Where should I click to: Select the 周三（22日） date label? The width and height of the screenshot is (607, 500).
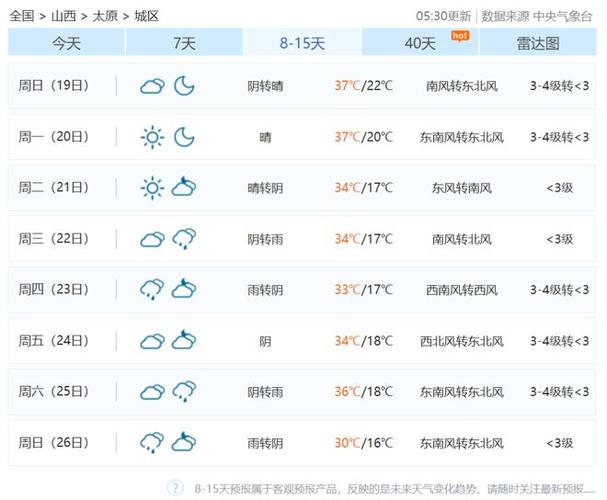(x=53, y=239)
